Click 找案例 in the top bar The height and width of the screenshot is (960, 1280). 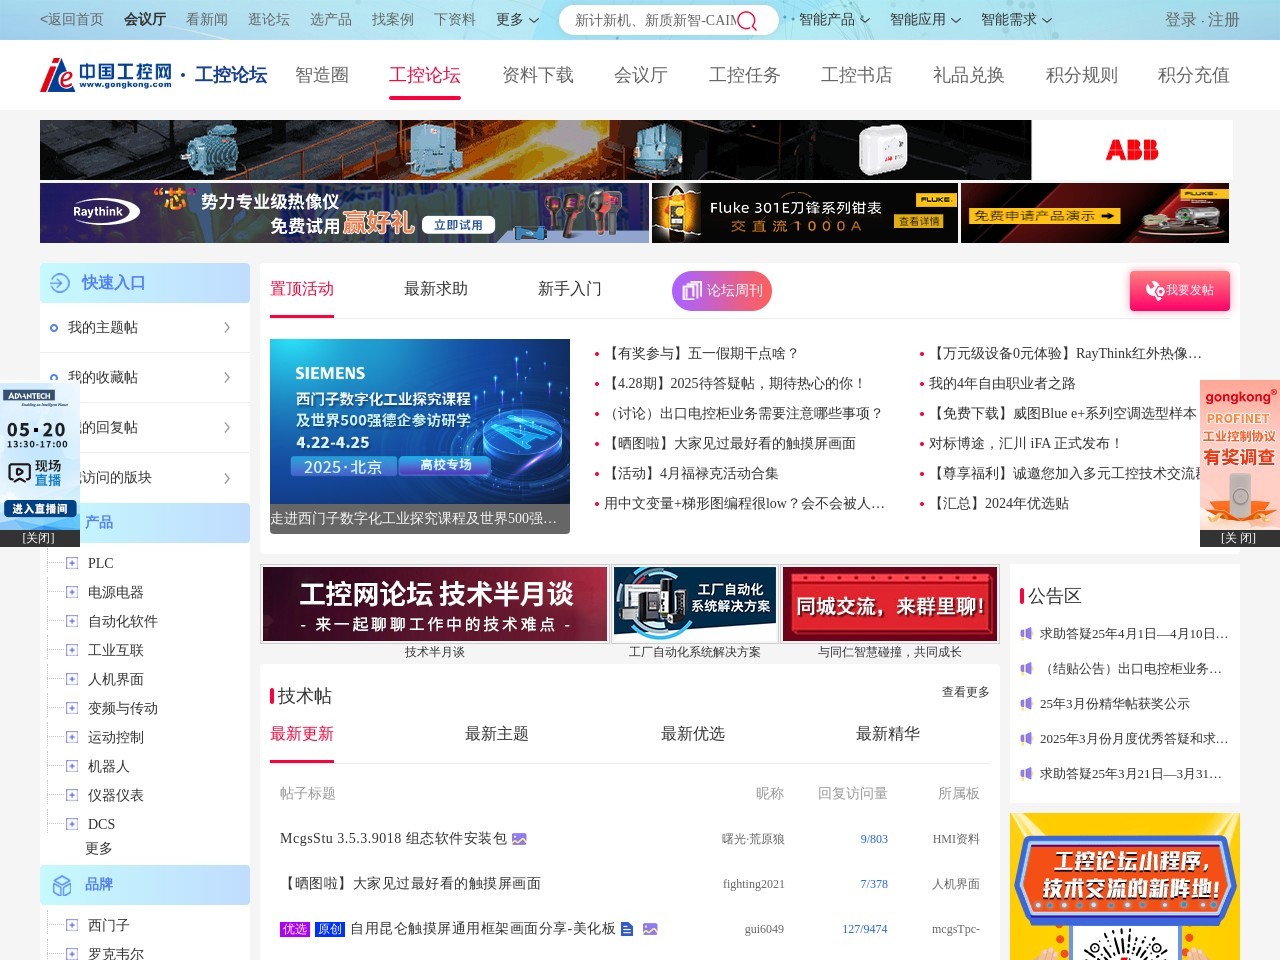(x=393, y=20)
